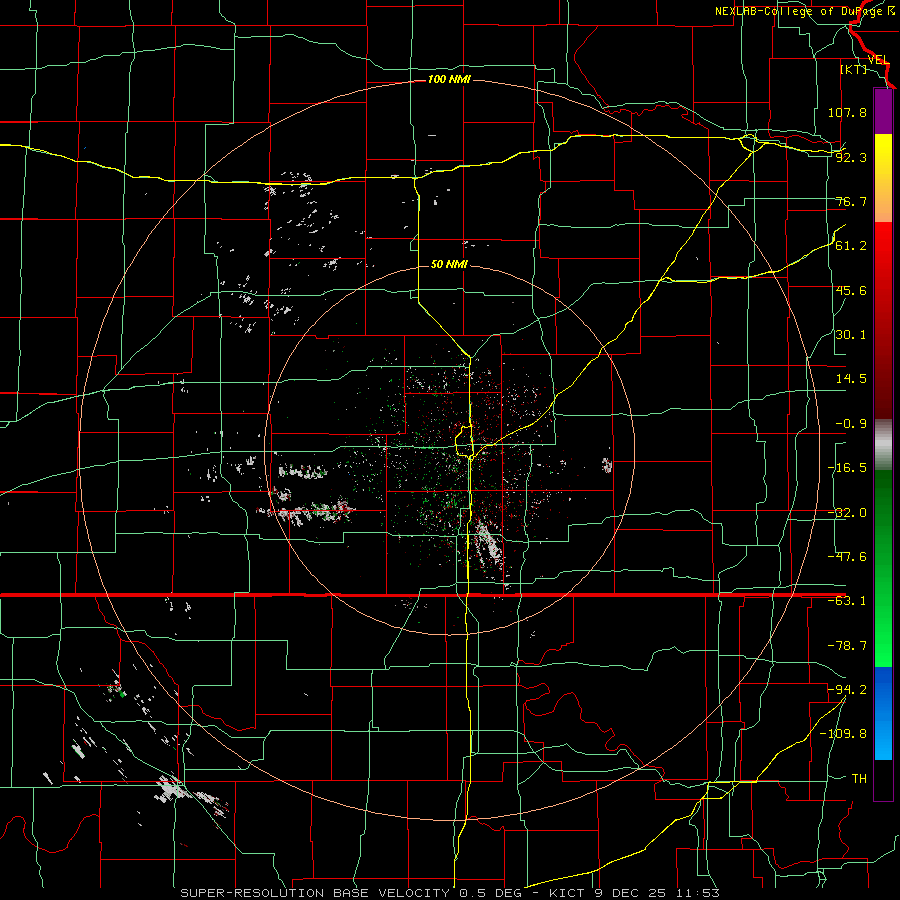Click the 61.2 legend value

(x=851, y=246)
